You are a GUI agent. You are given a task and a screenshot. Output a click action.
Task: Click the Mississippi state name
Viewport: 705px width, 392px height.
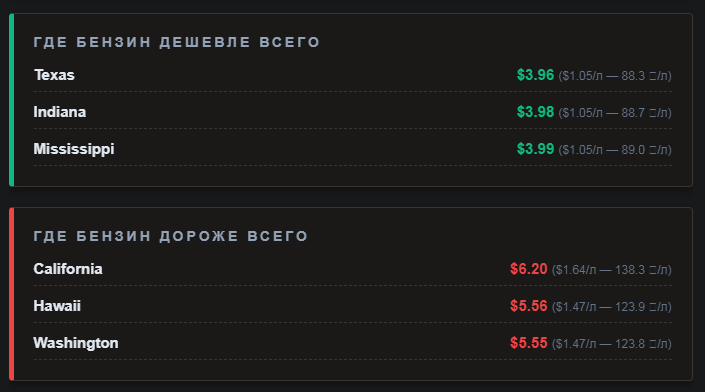pos(74,149)
